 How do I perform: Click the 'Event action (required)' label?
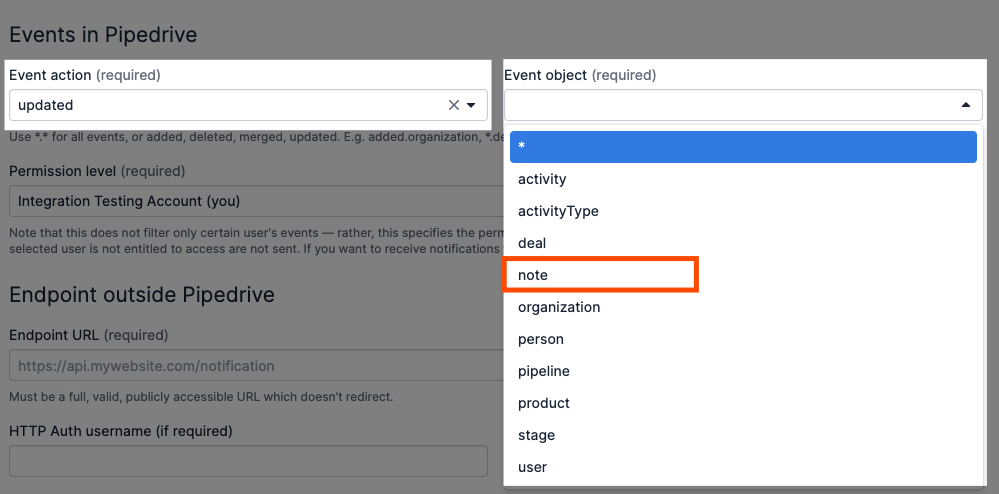pos(85,75)
